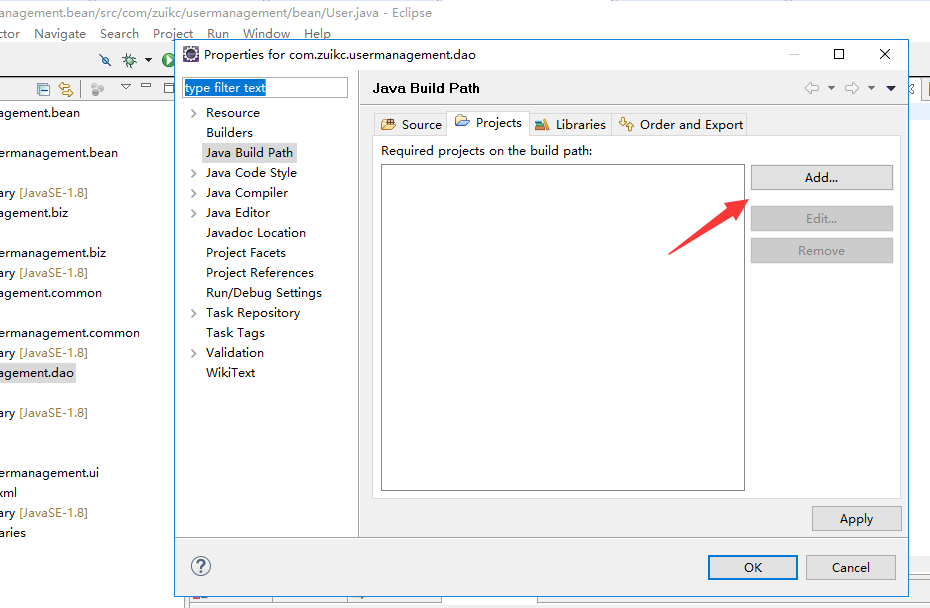Image resolution: width=930 pixels, height=608 pixels.
Task: Open the Javadoc Location page
Action: (x=256, y=233)
